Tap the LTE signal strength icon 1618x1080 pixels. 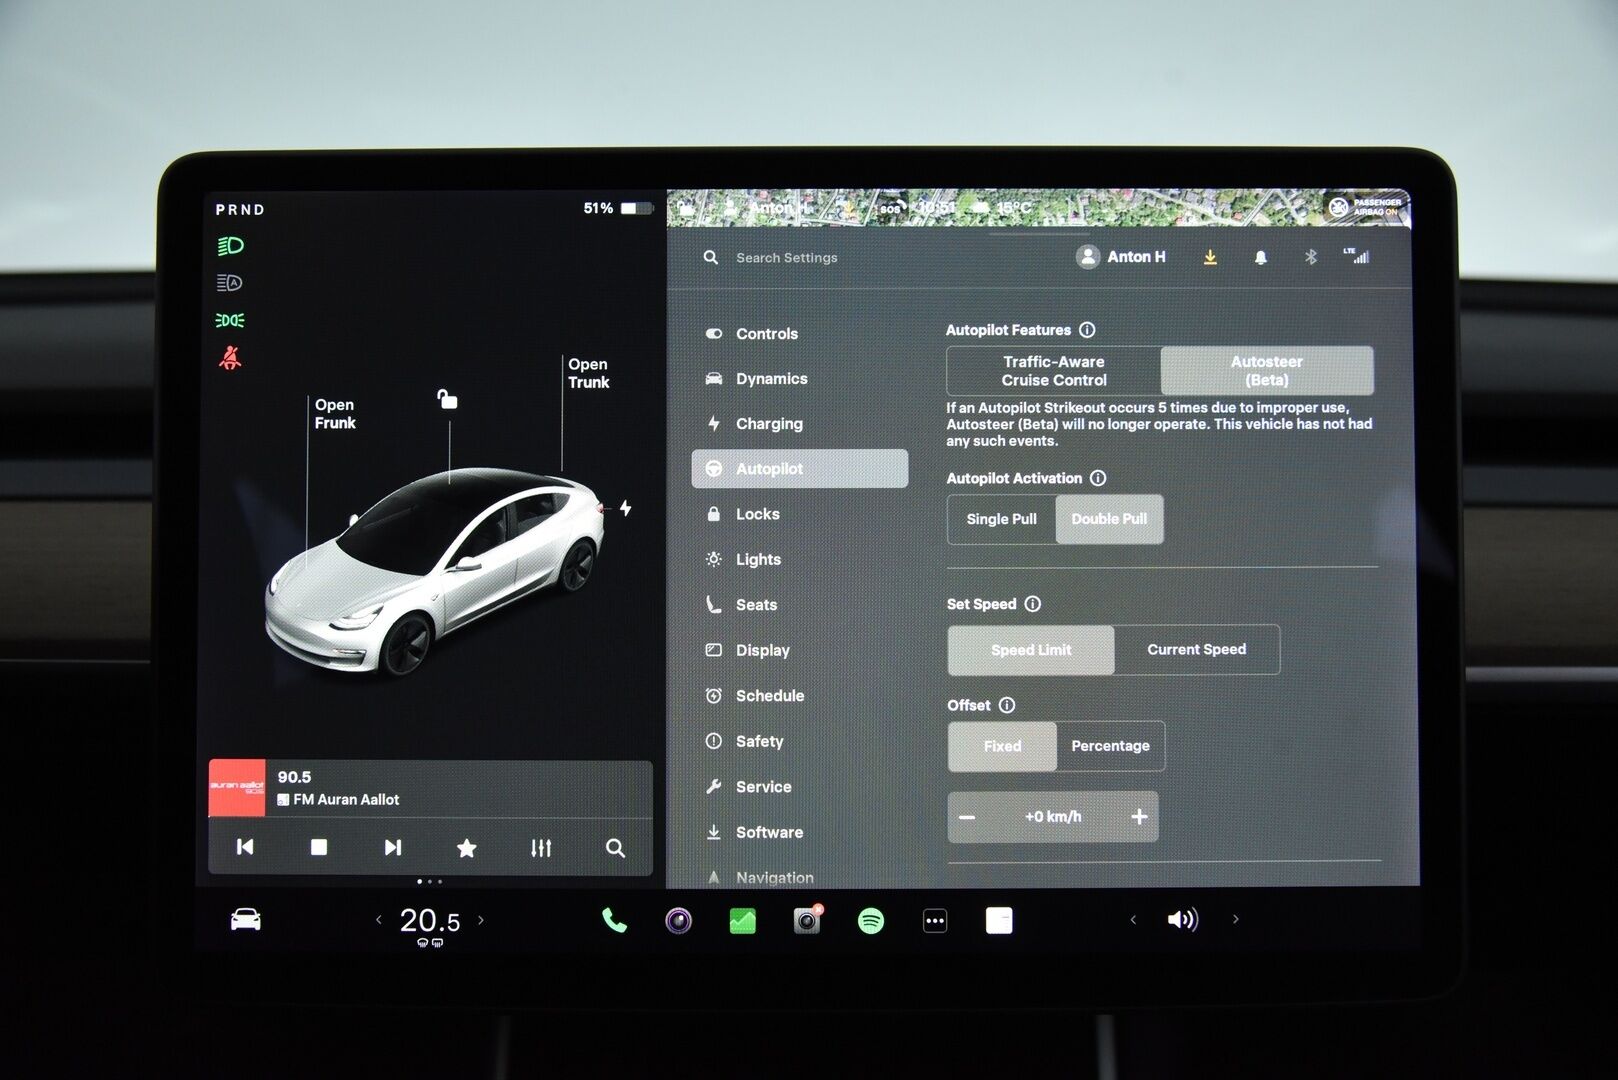coord(1357,256)
